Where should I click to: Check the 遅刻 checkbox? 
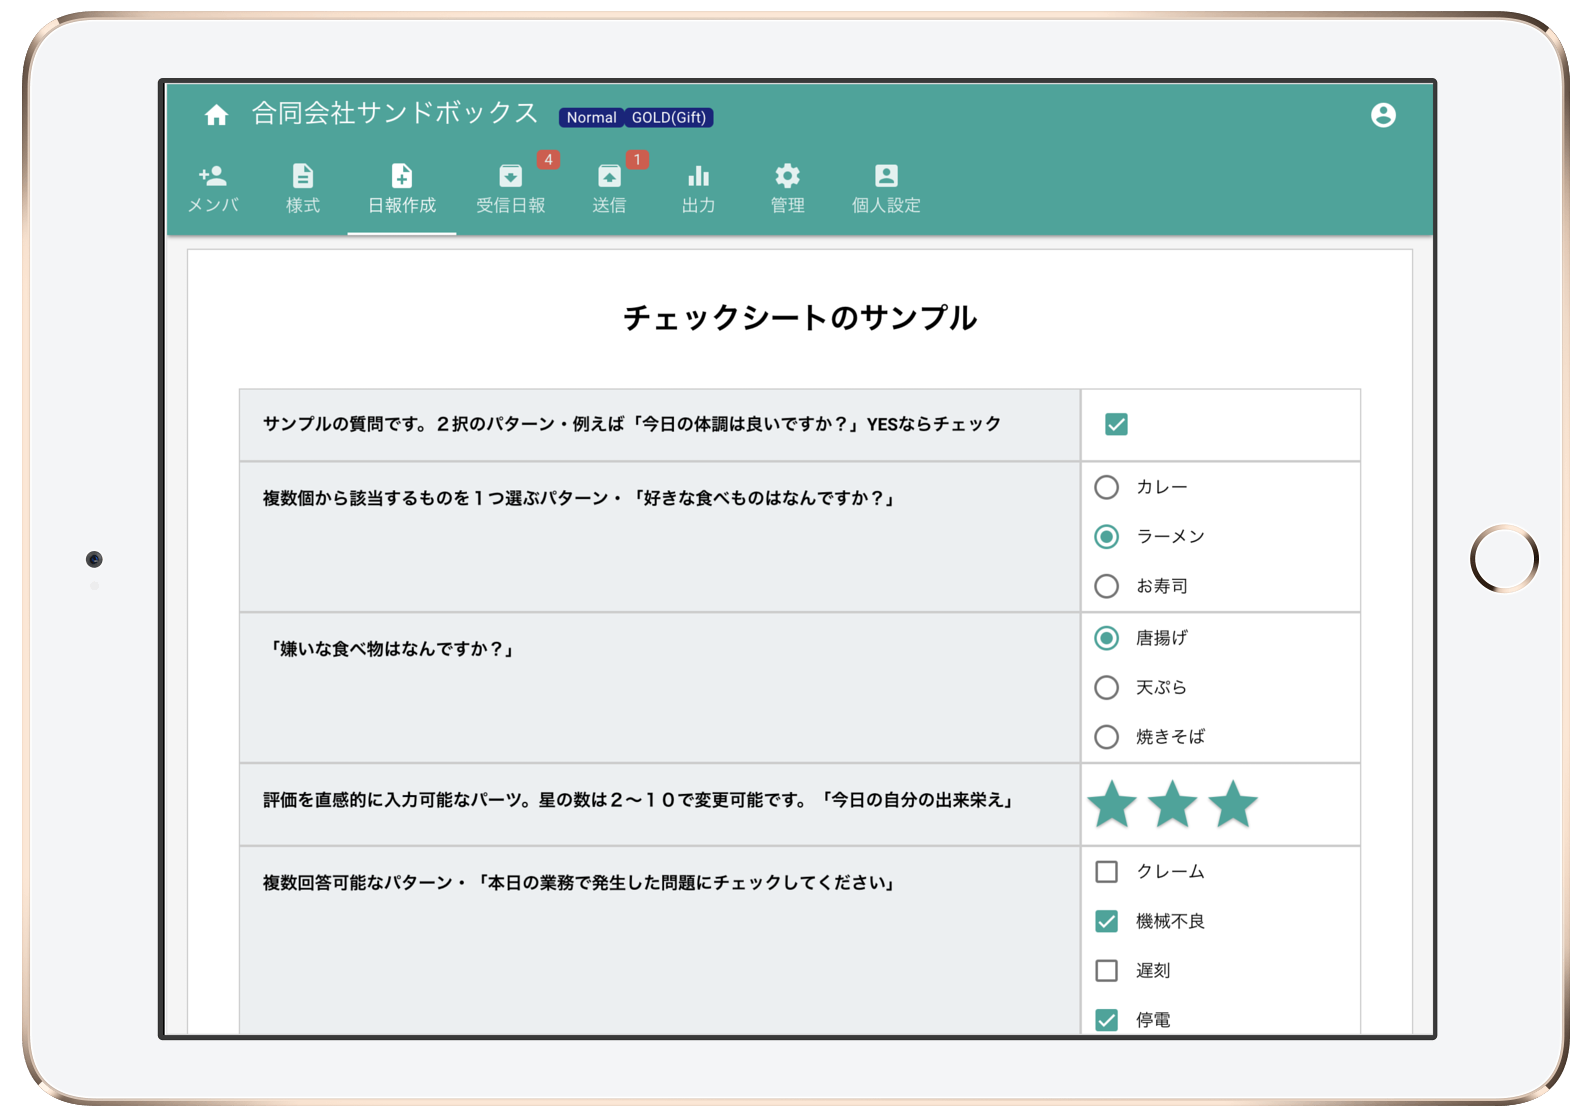coord(1106,971)
